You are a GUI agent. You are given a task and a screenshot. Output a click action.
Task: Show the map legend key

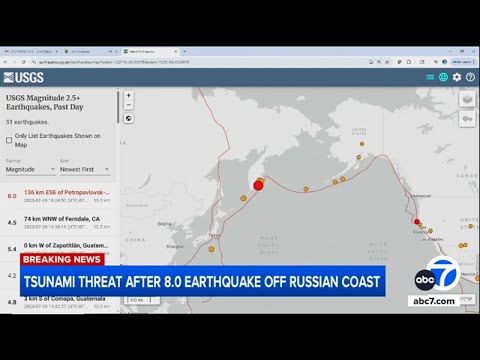[467, 119]
